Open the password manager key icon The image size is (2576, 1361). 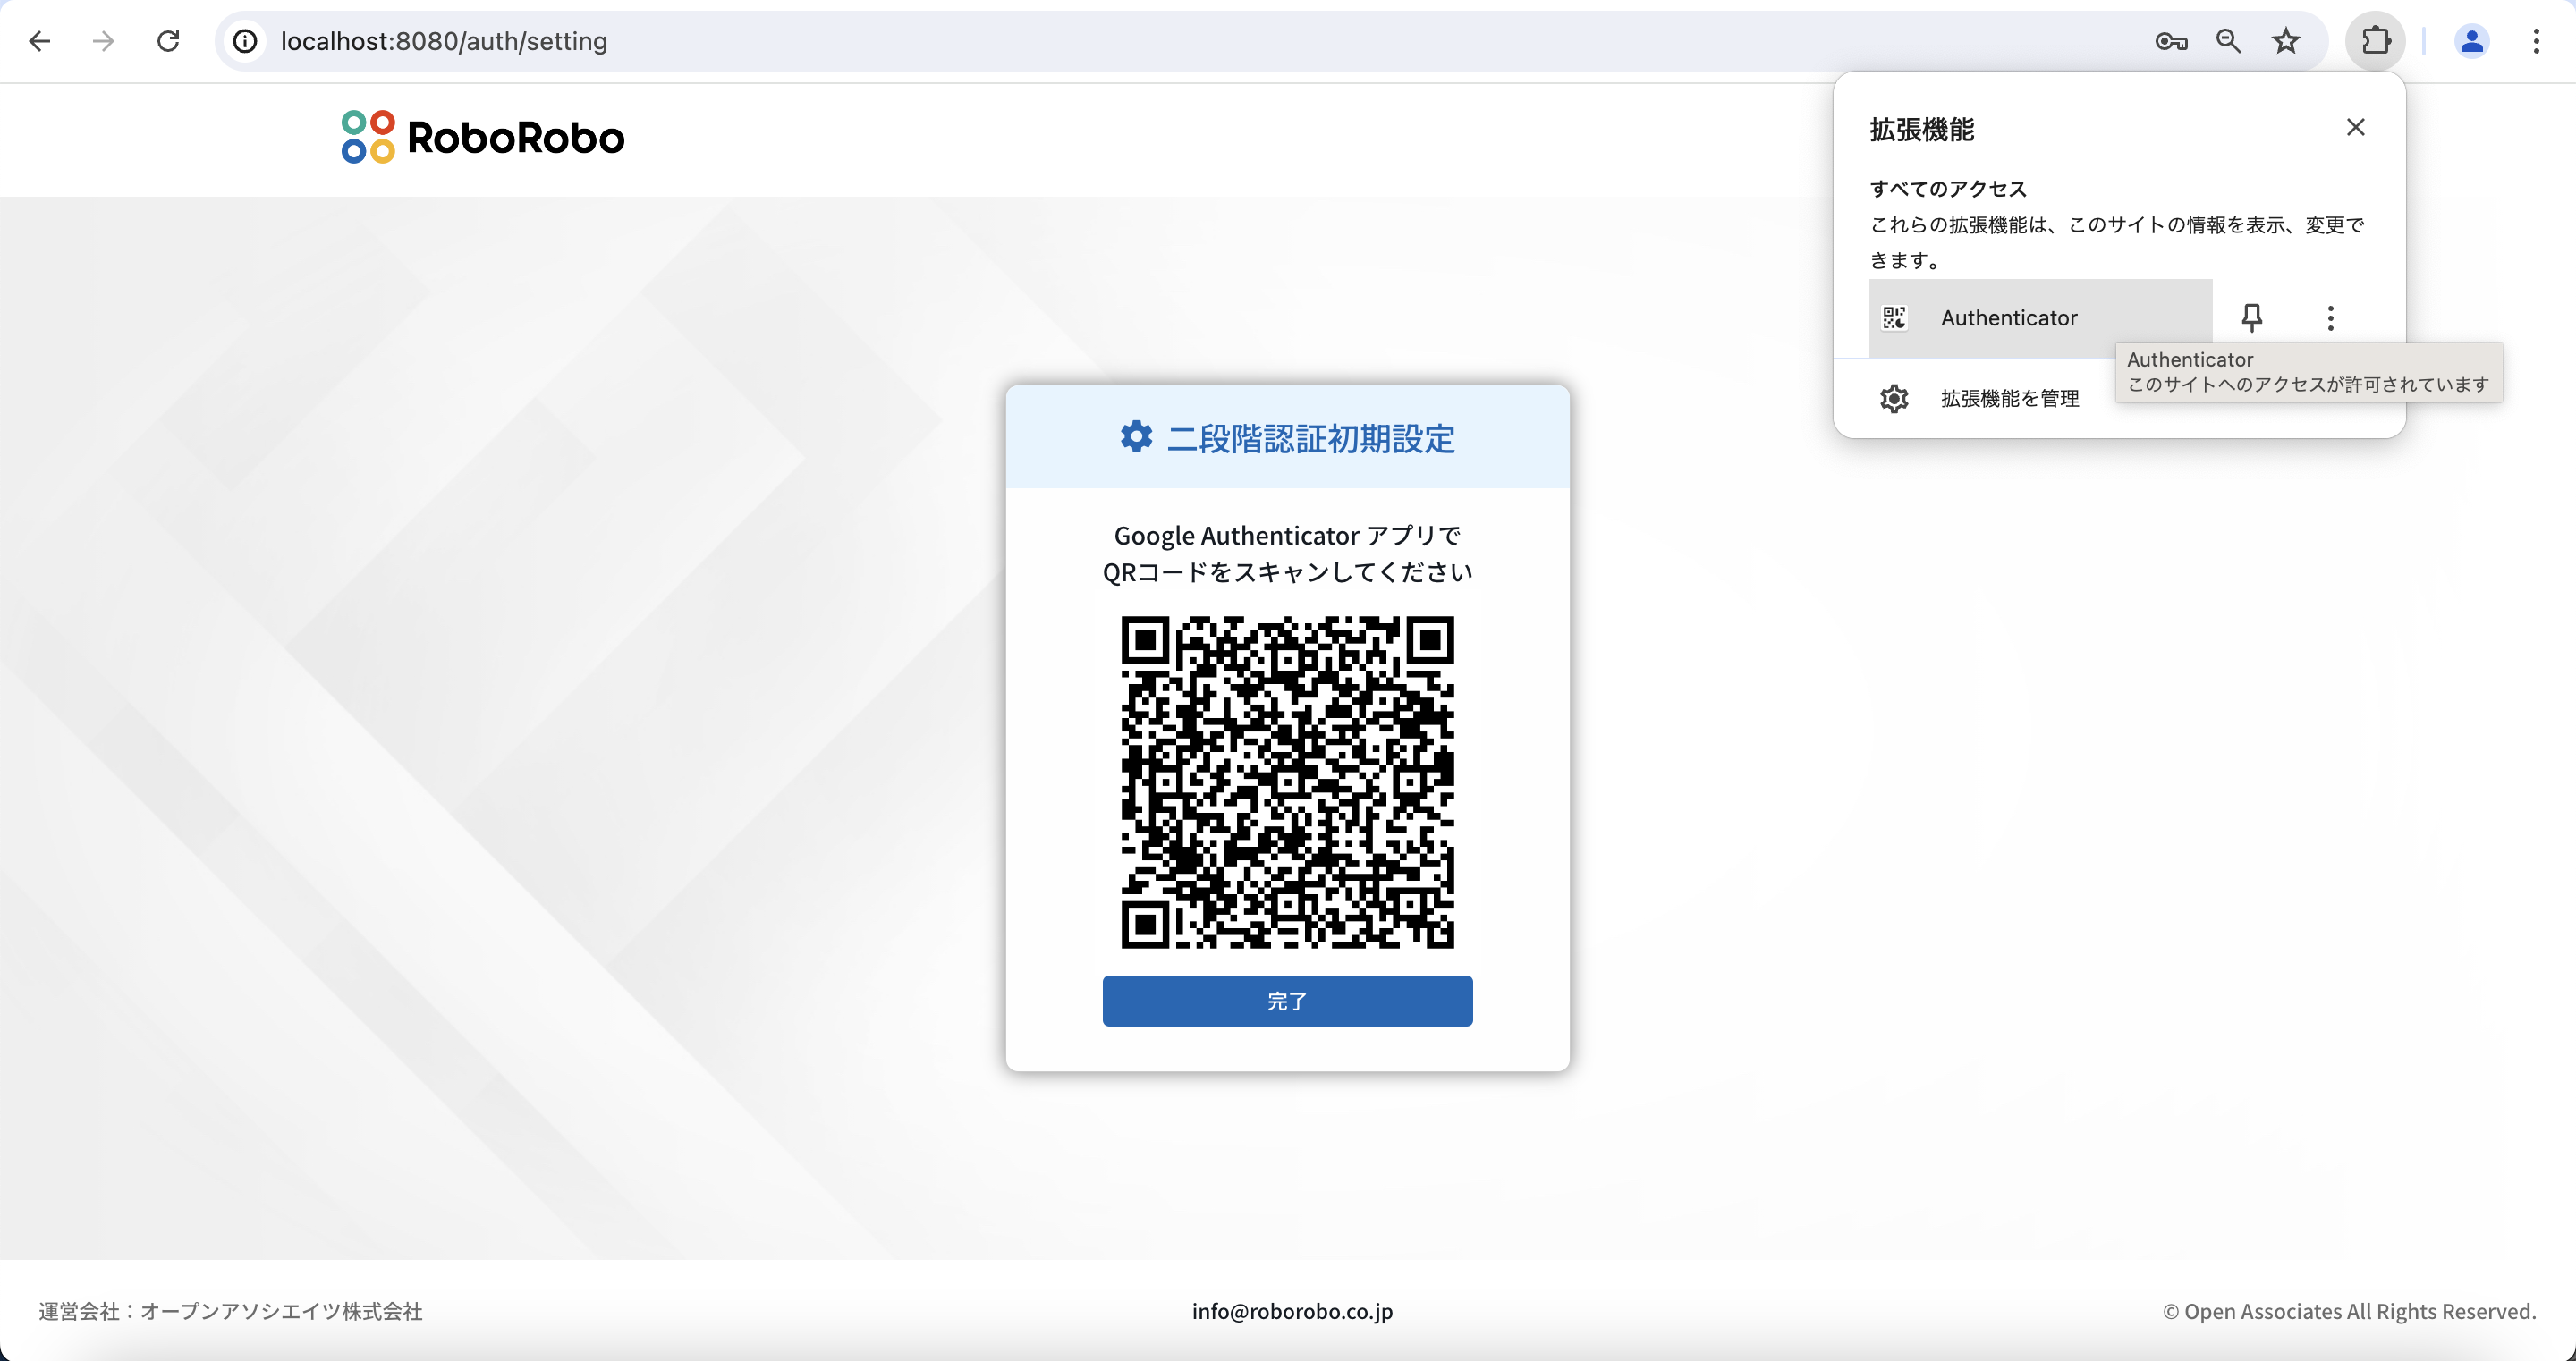[2170, 41]
